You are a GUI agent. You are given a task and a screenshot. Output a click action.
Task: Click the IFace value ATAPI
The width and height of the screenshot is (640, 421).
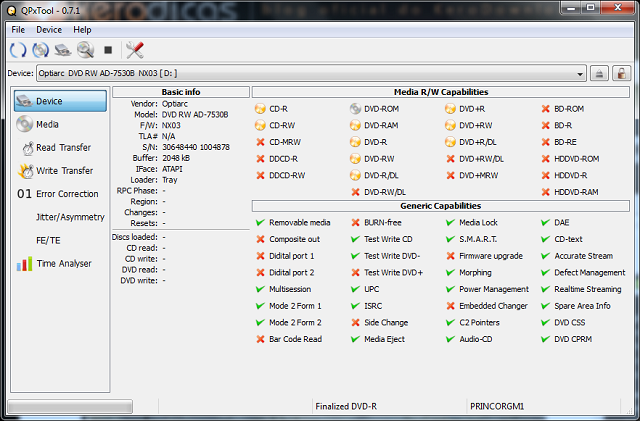click(x=172, y=169)
